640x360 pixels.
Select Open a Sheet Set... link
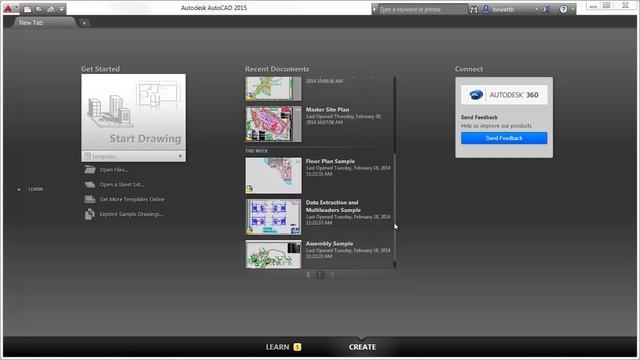tap(122, 184)
